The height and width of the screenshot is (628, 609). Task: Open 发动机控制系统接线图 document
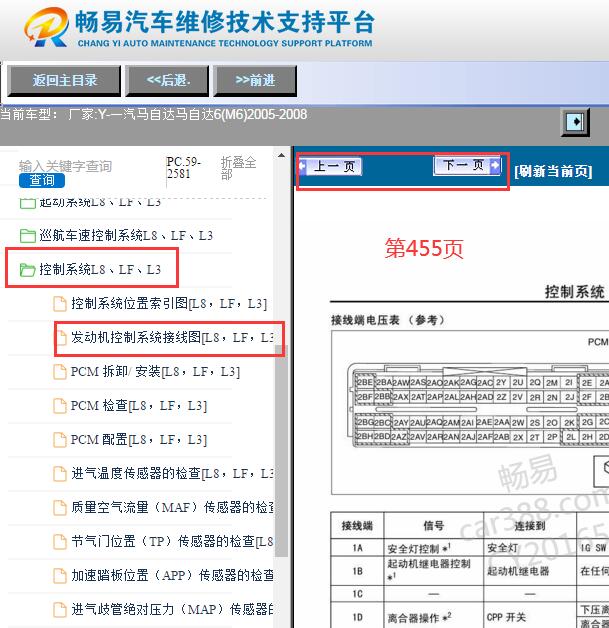pyautogui.click(x=172, y=338)
